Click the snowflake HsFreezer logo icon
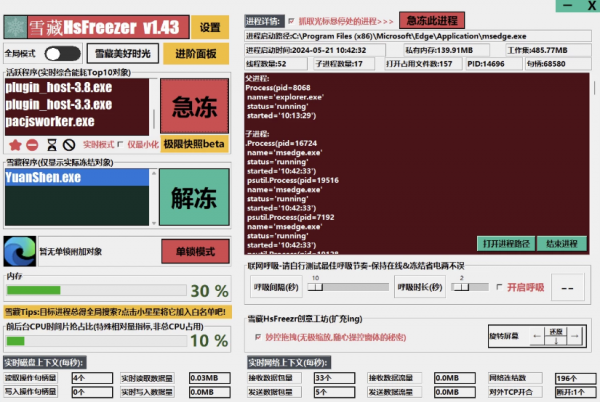 click(16, 27)
